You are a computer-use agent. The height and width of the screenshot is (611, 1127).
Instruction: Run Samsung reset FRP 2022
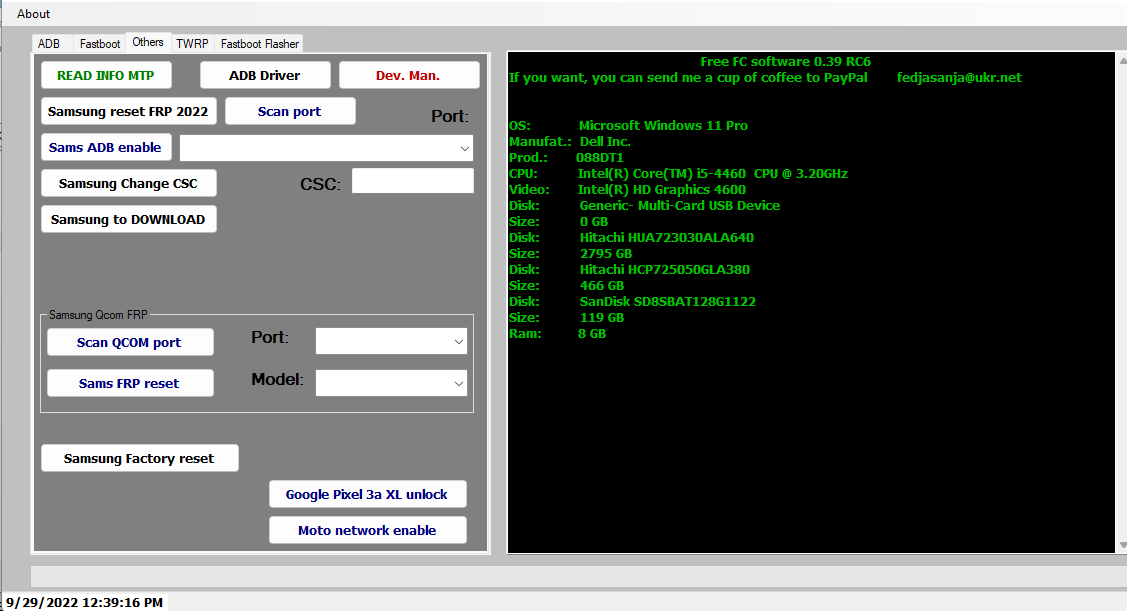[x=128, y=111]
